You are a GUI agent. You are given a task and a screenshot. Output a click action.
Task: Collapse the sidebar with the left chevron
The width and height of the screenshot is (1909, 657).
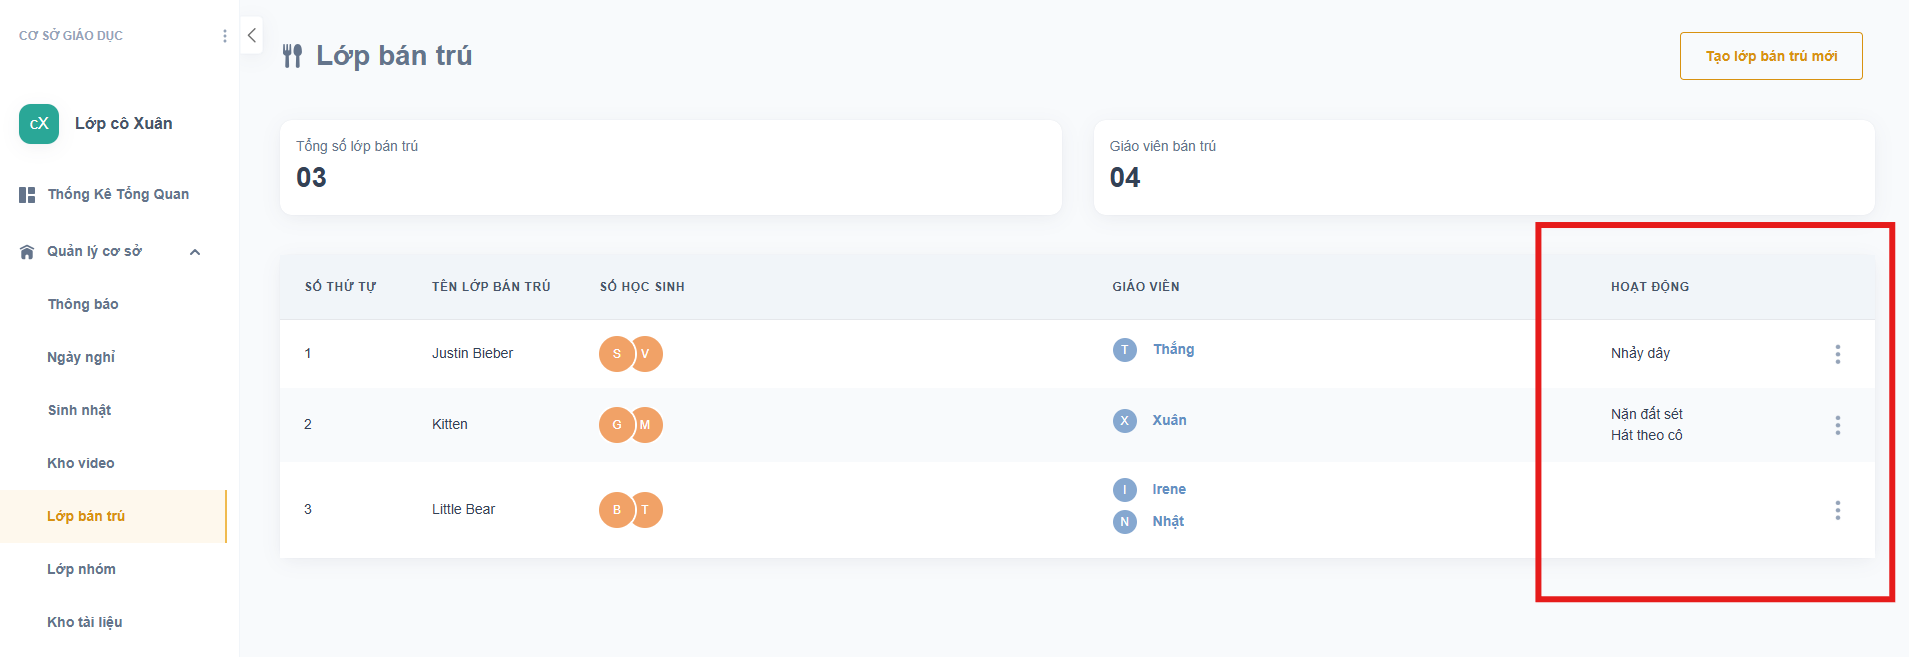pos(252,35)
